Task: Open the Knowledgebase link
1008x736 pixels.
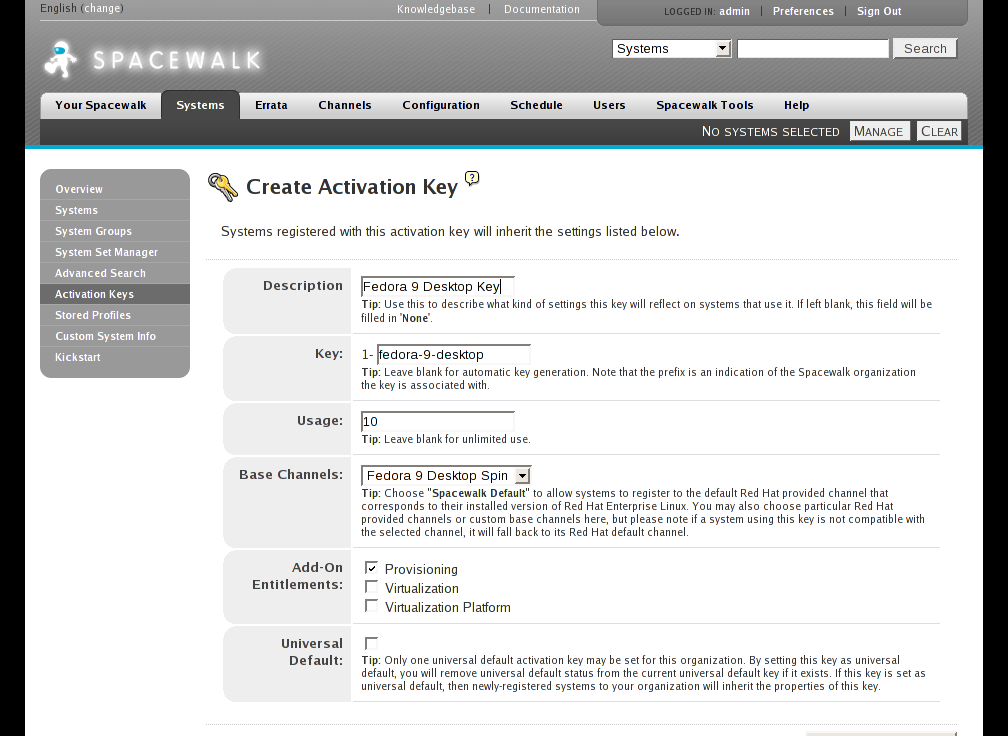Action: (436, 9)
